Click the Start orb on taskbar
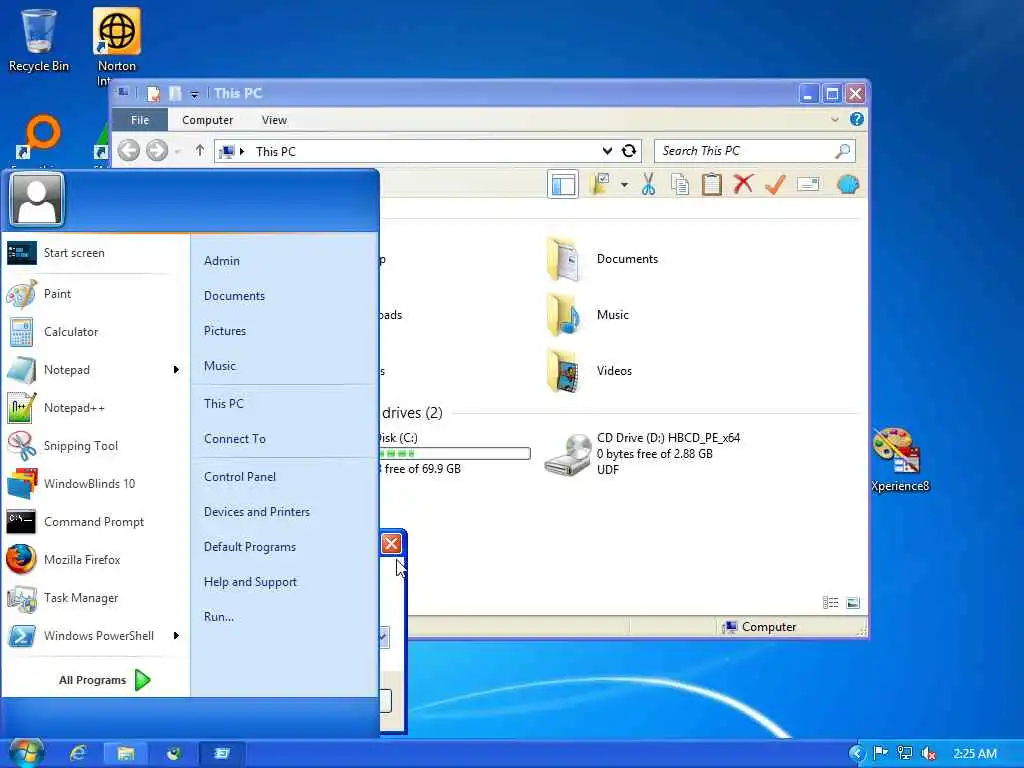This screenshot has height=768, width=1024. (27, 752)
